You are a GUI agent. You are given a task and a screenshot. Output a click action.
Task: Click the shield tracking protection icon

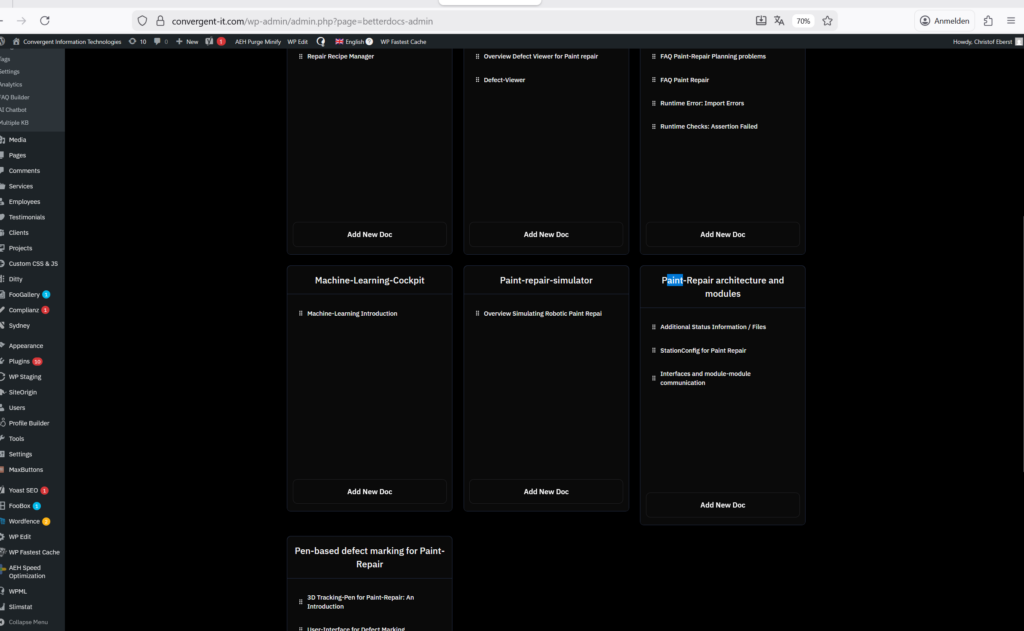(143, 20)
